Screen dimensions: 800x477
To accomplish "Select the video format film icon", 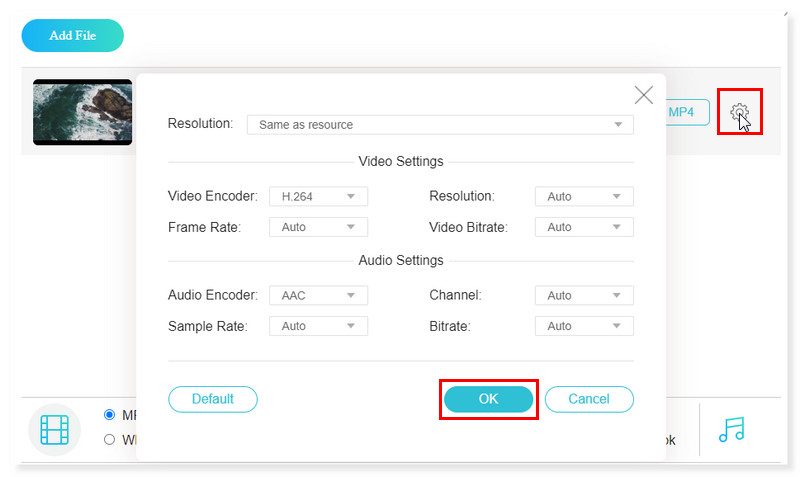I will pyautogui.click(x=54, y=429).
